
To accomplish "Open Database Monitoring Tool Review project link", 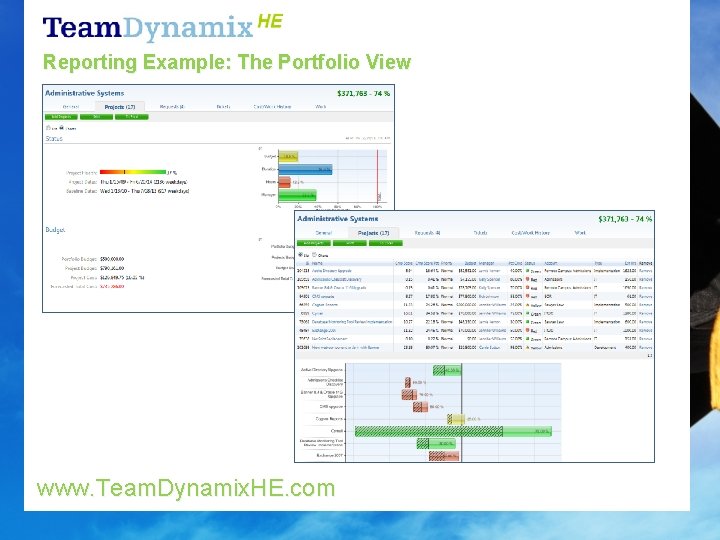I will (x=352, y=322).
